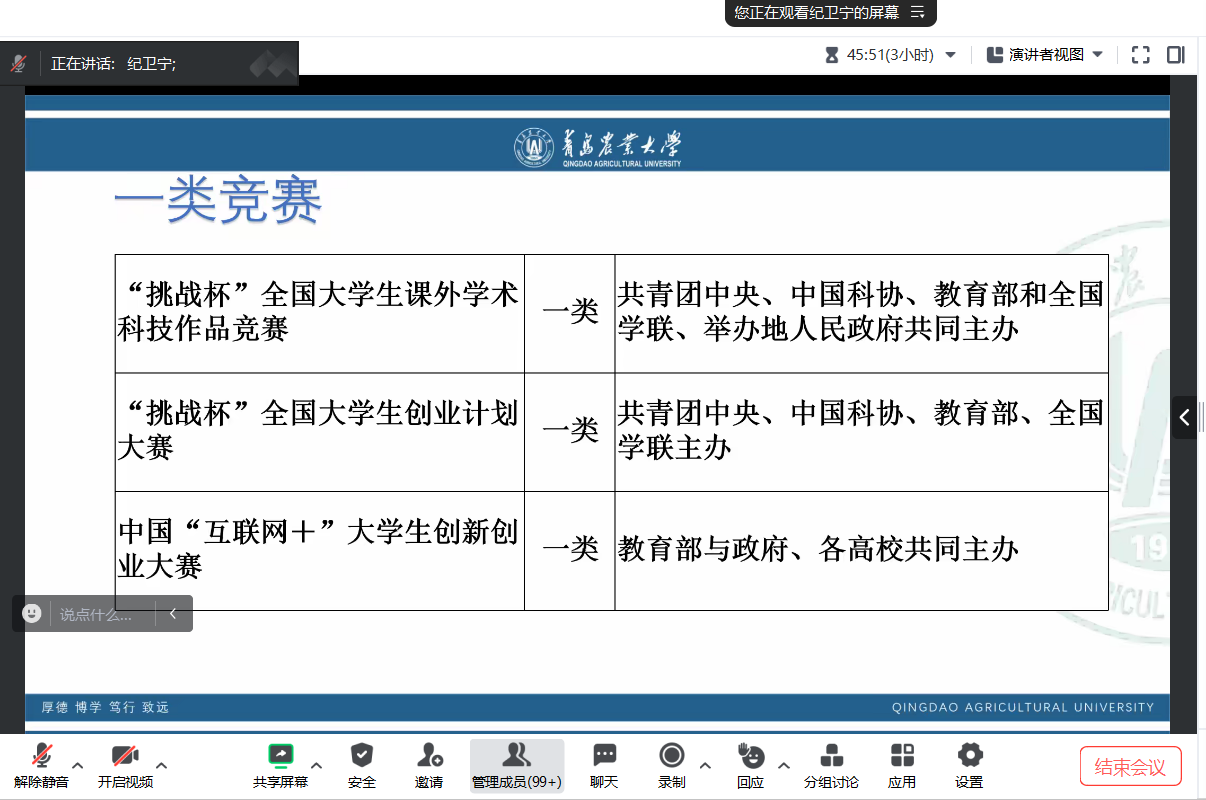Viewport: 1206px width, 800px height.
Task: Open 共享屏幕 screen sharing
Action: tap(280, 765)
